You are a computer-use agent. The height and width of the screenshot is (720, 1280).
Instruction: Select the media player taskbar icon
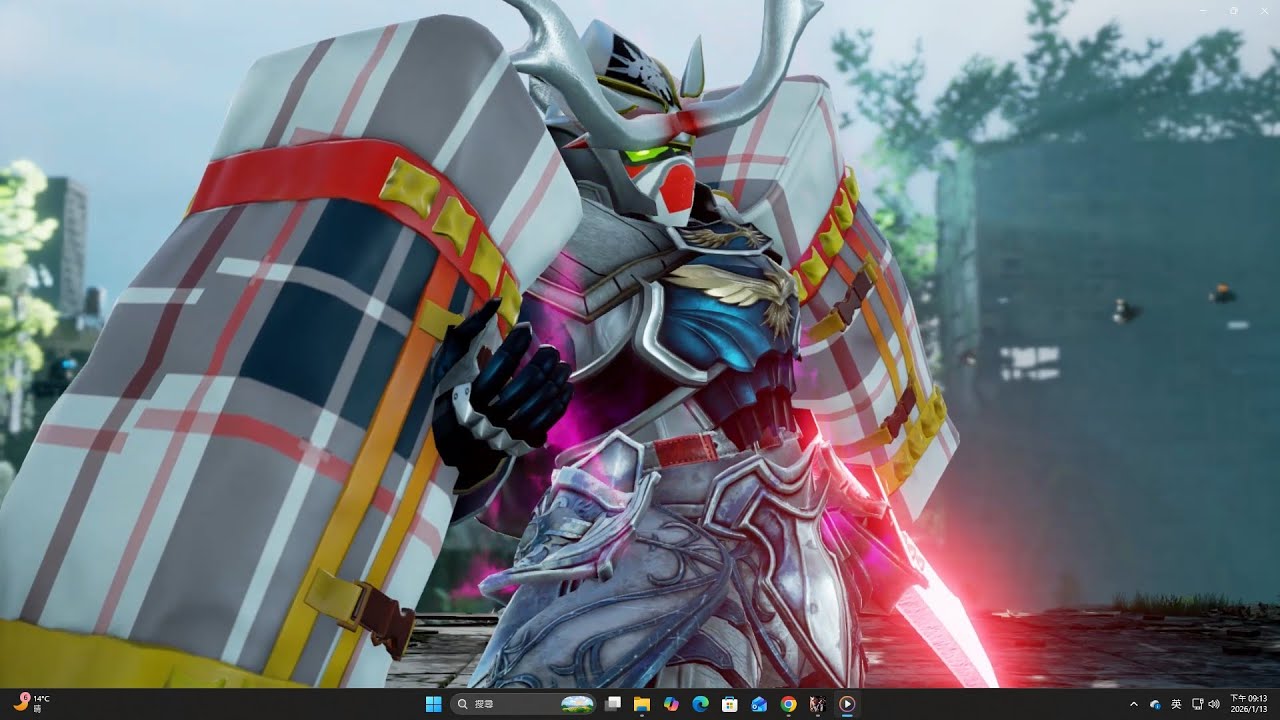coord(847,704)
